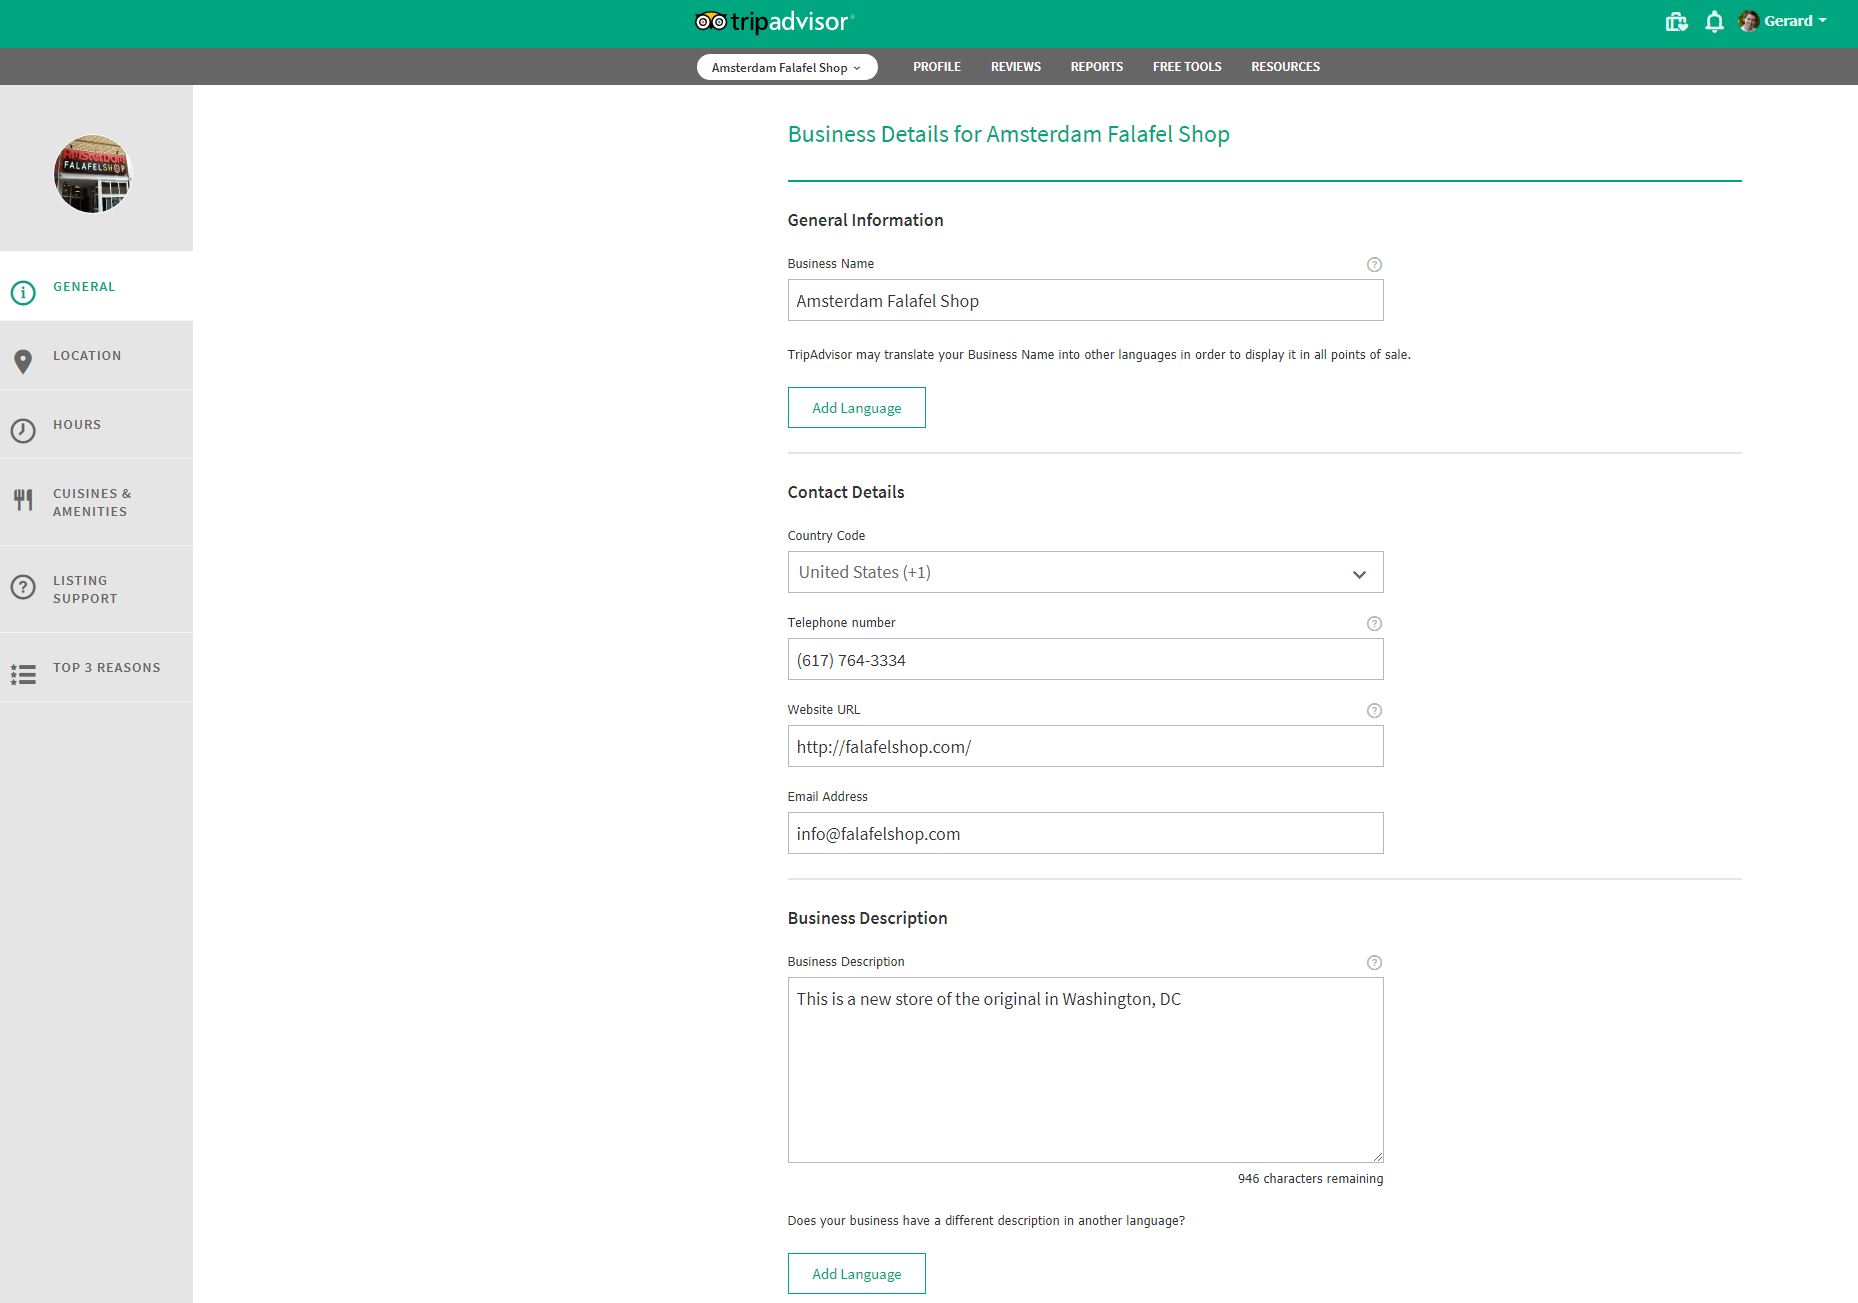Click into the Email Address field

tap(1085, 834)
